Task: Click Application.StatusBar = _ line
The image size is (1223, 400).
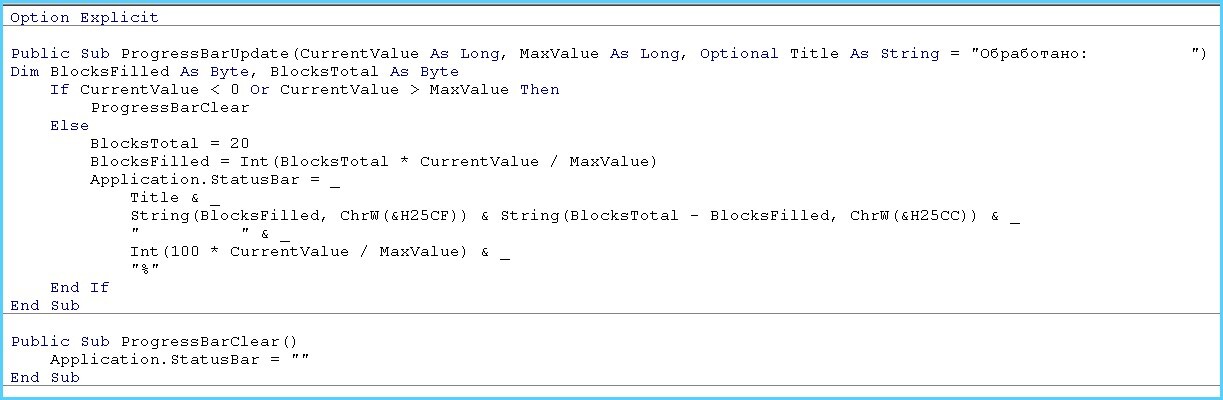Action: 215,180
